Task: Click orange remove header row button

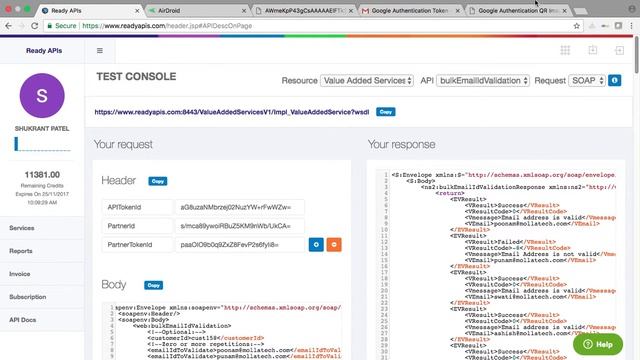Action: 334,244
